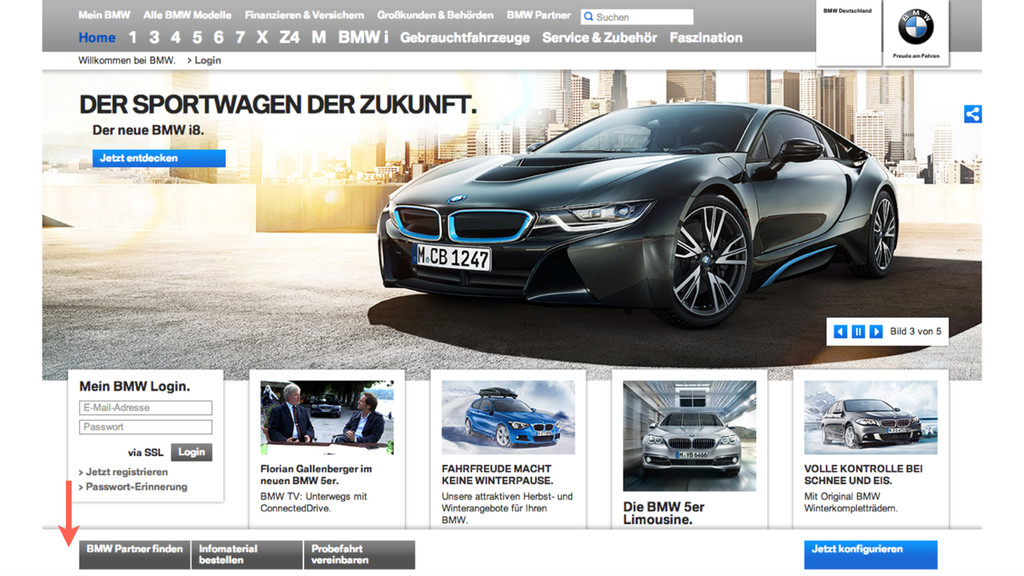Open Gebrauchtfahrzeuge section
This screenshot has height=576, width=1024.
pyautogui.click(x=465, y=37)
